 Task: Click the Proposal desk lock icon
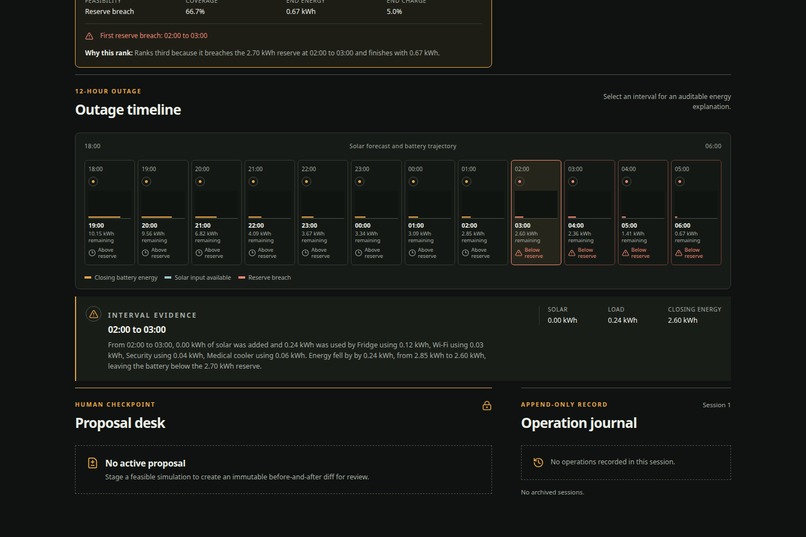[487, 406]
